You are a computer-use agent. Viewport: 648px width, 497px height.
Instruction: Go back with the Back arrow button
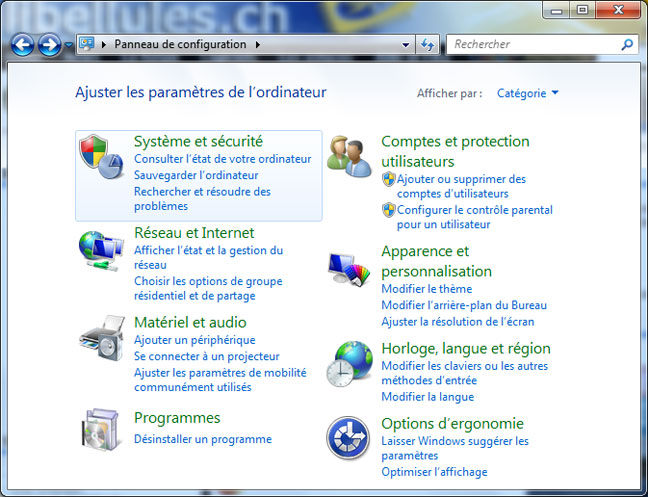point(22,45)
